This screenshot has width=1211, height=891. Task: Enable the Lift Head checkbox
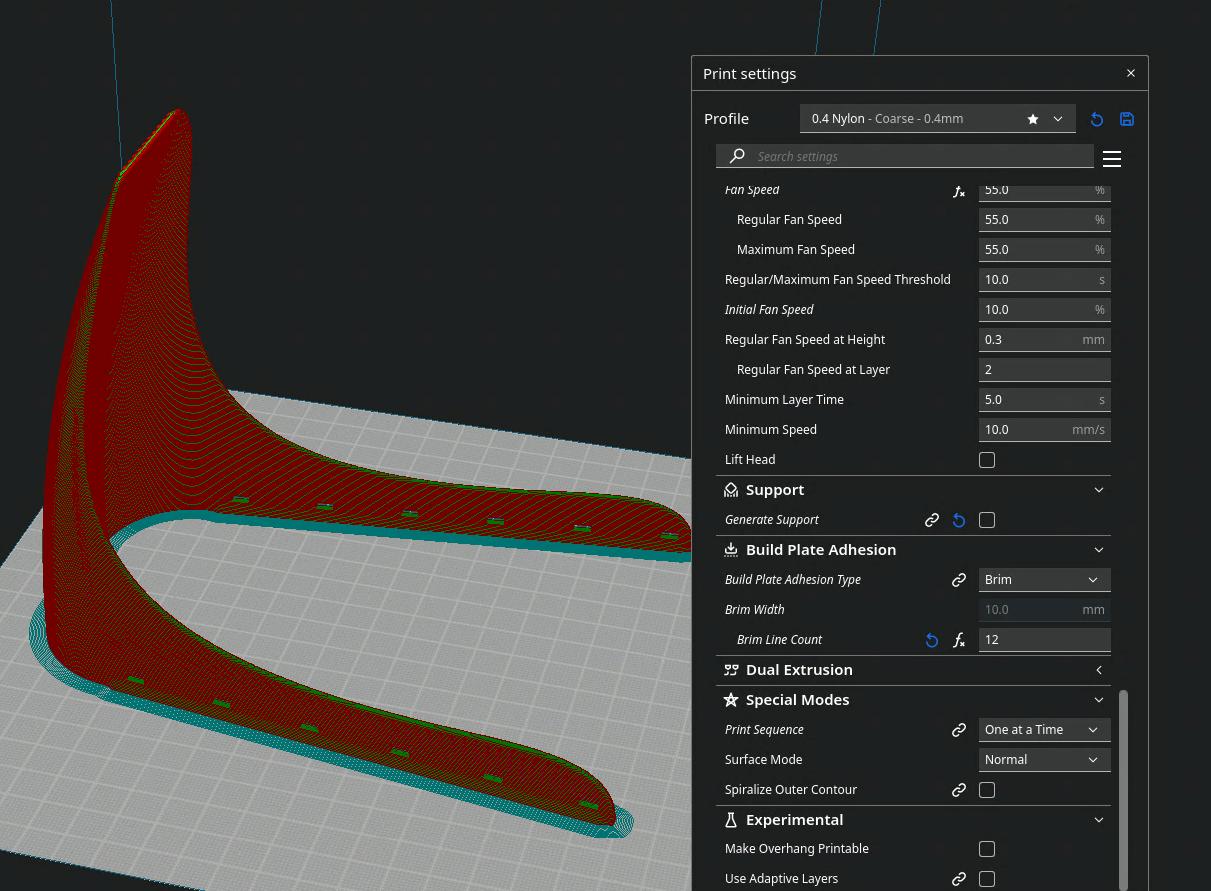coord(987,460)
